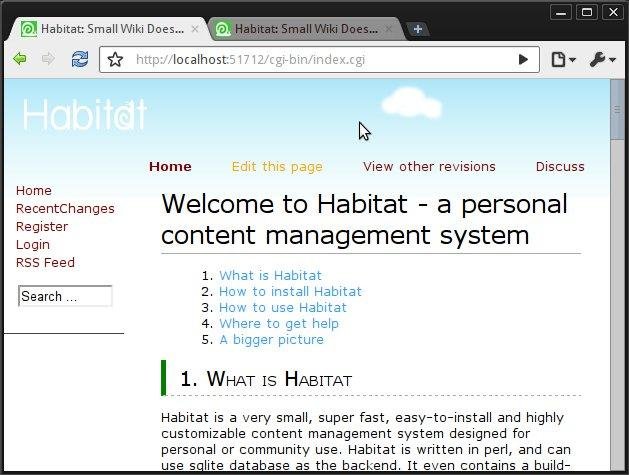Open the Login link
The height and width of the screenshot is (475, 629).
(x=33, y=245)
